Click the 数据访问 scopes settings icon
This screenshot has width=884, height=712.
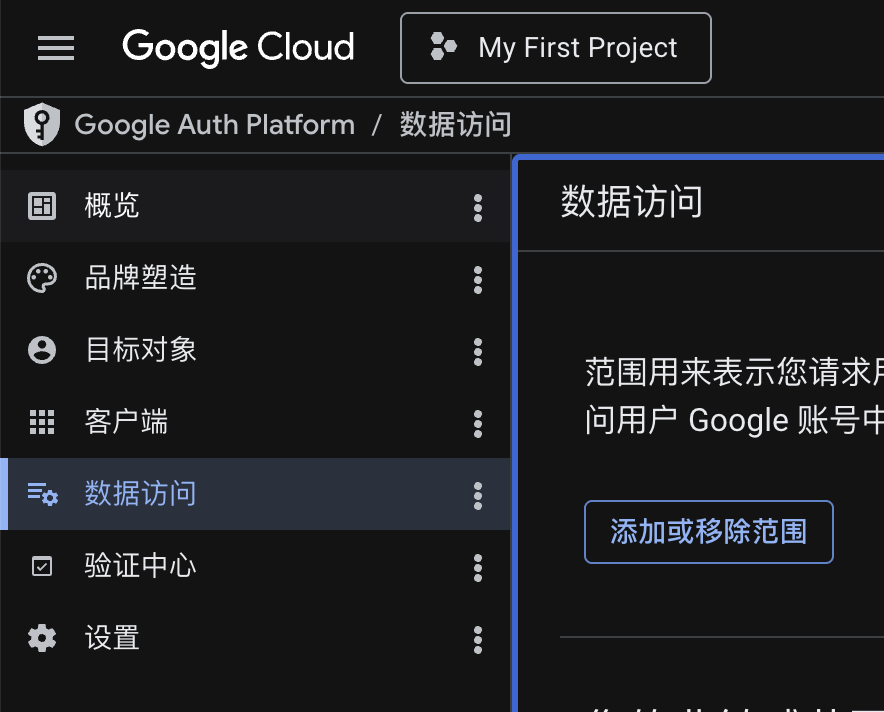pyautogui.click(x=41, y=494)
